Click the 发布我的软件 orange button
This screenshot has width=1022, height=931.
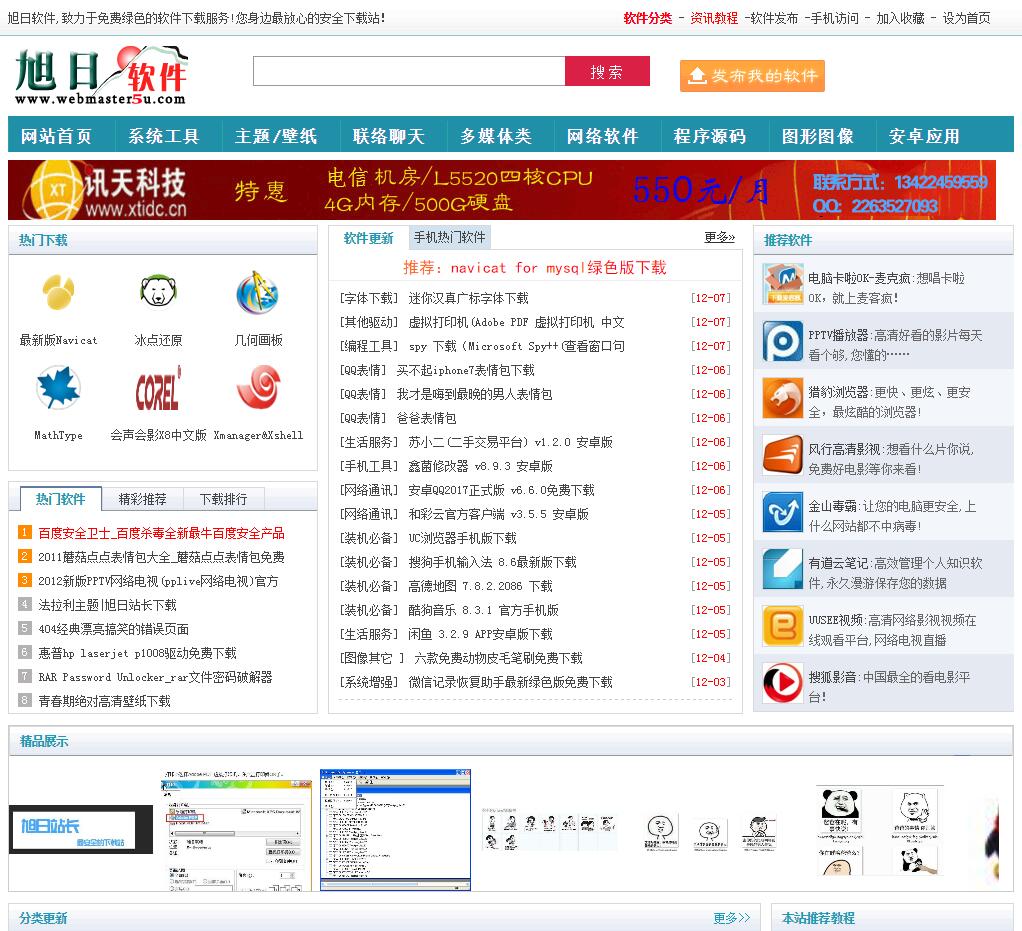pyautogui.click(x=752, y=76)
